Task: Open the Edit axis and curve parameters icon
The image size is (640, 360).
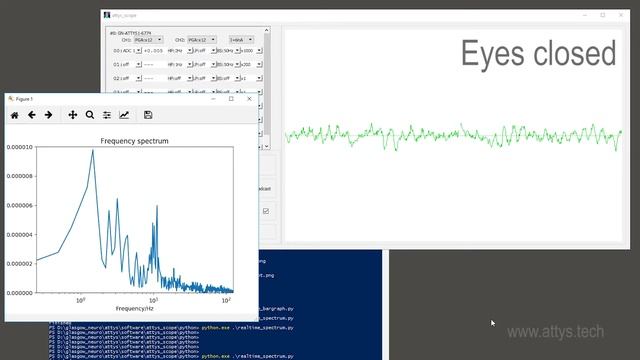Action: pyautogui.click(x=124, y=115)
